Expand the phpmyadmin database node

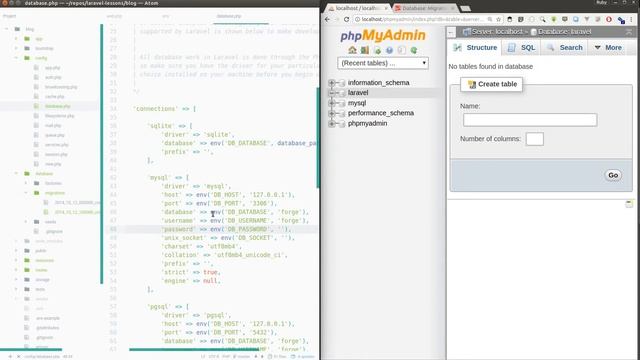tap(331, 124)
